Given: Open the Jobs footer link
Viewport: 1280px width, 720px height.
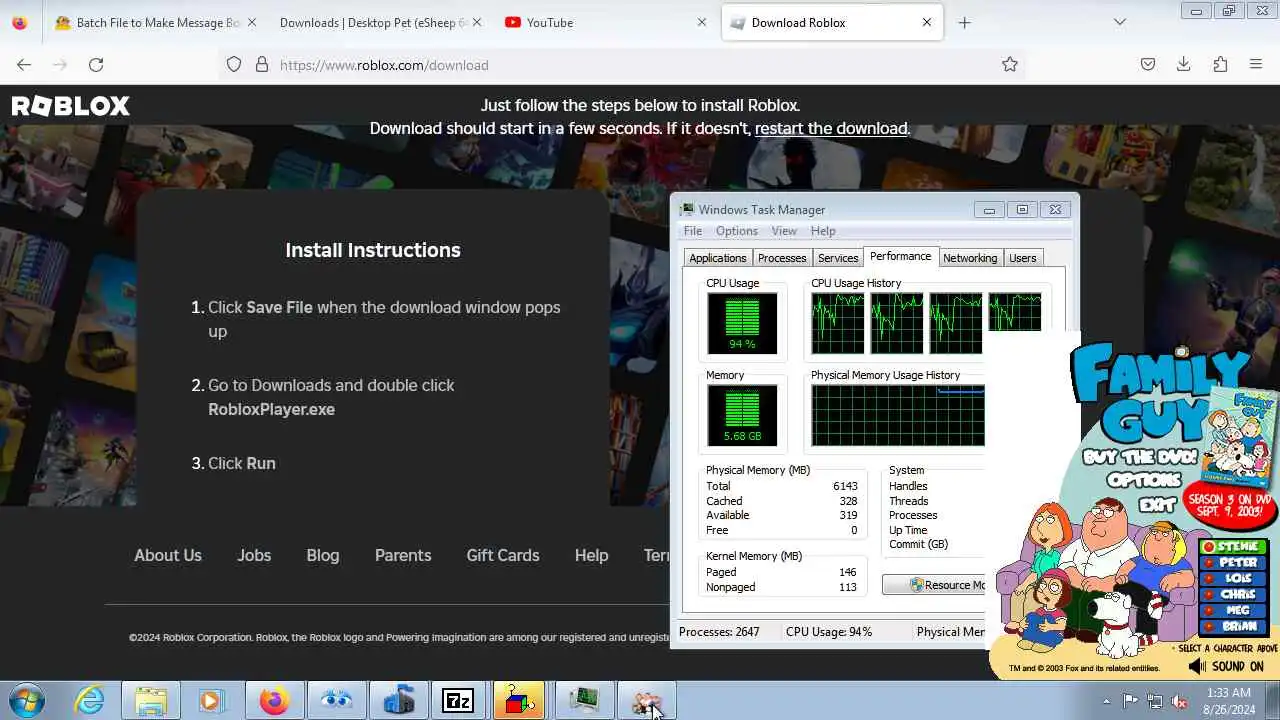Looking at the screenshot, I should [x=254, y=555].
